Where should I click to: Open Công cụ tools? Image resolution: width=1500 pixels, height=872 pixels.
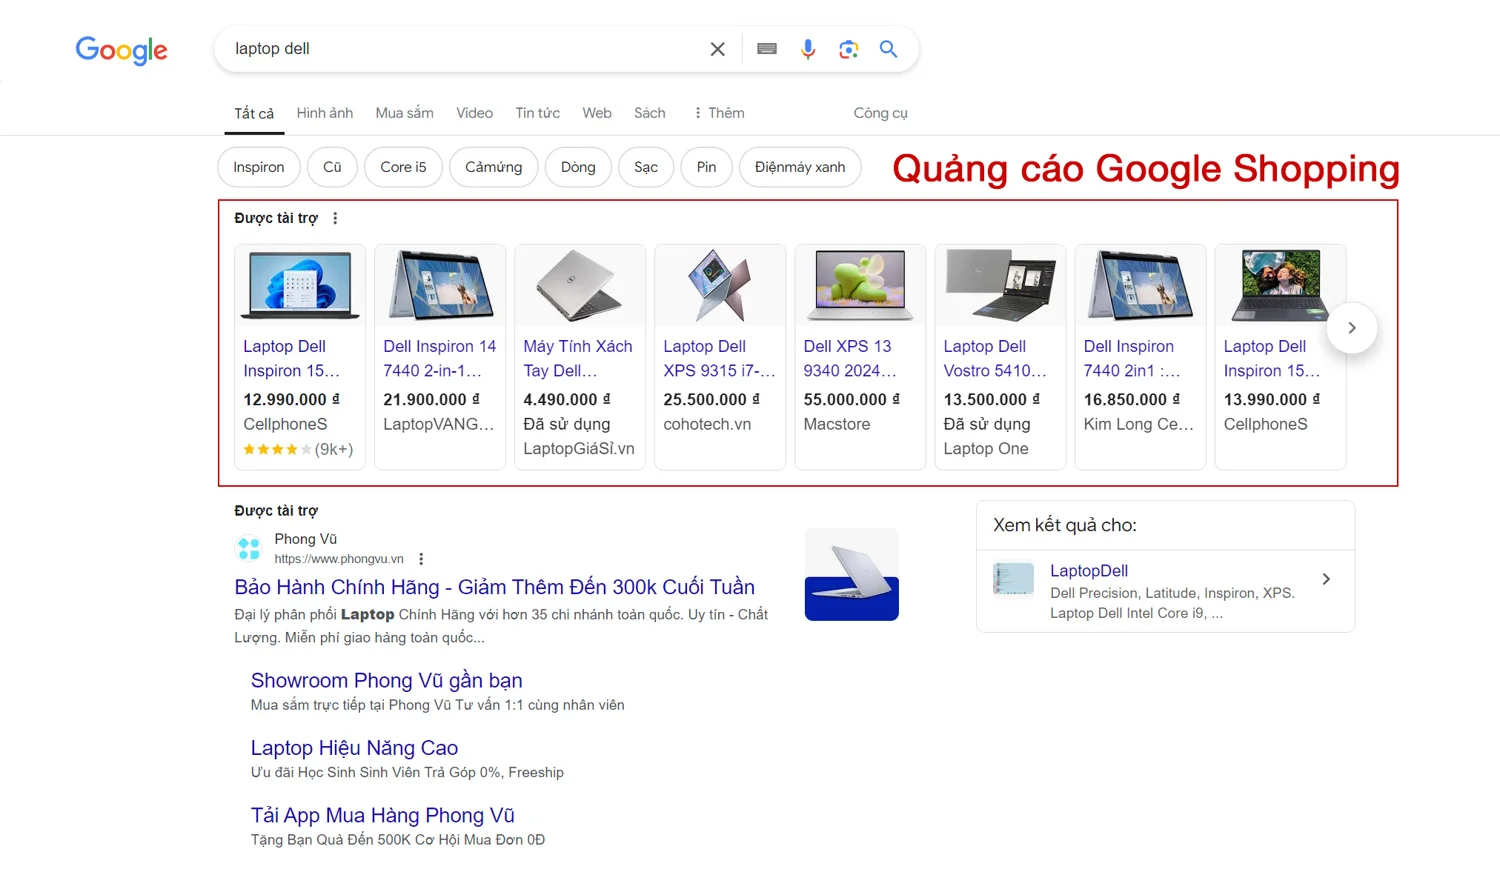pos(881,113)
